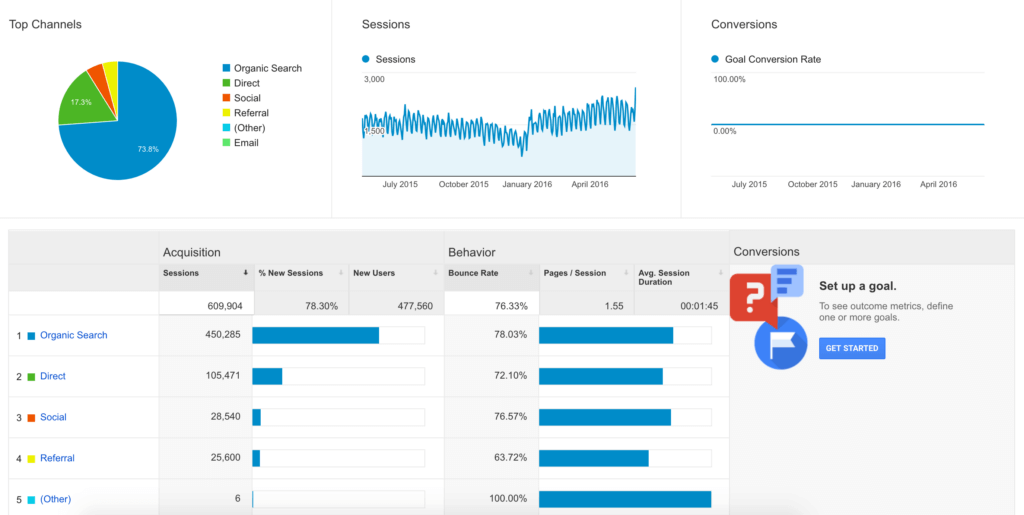The width and height of the screenshot is (1024, 515).
Task: Open the Social channel link
Action: (x=54, y=417)
